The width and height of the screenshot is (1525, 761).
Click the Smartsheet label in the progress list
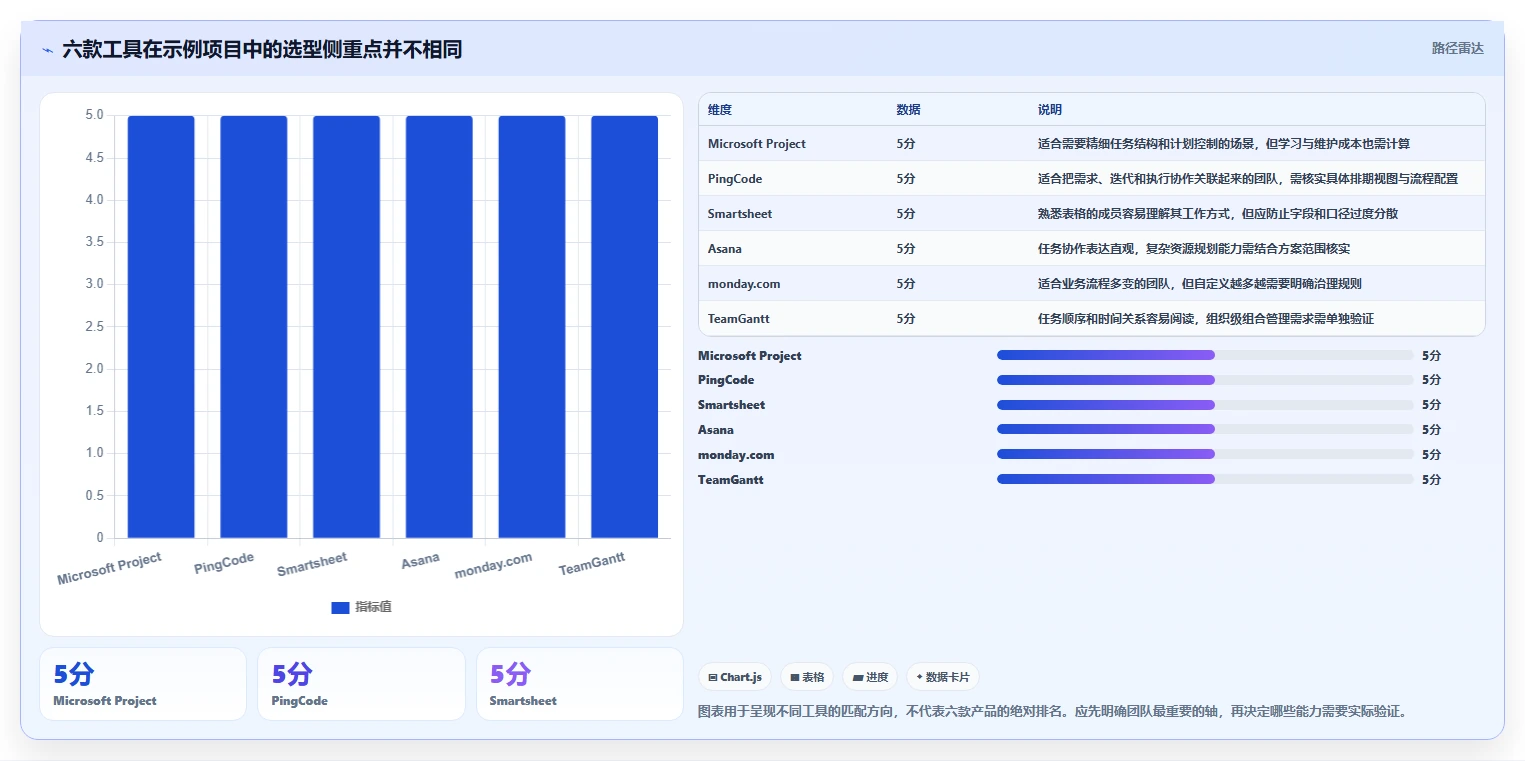point(732,405)
